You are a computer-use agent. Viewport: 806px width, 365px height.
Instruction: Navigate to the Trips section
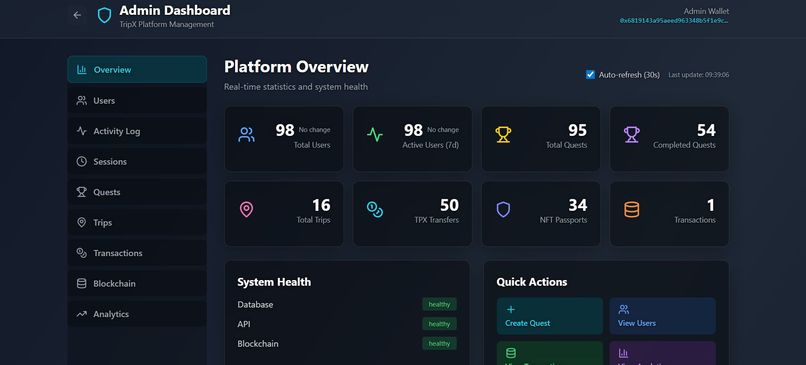tap(137, 223)
